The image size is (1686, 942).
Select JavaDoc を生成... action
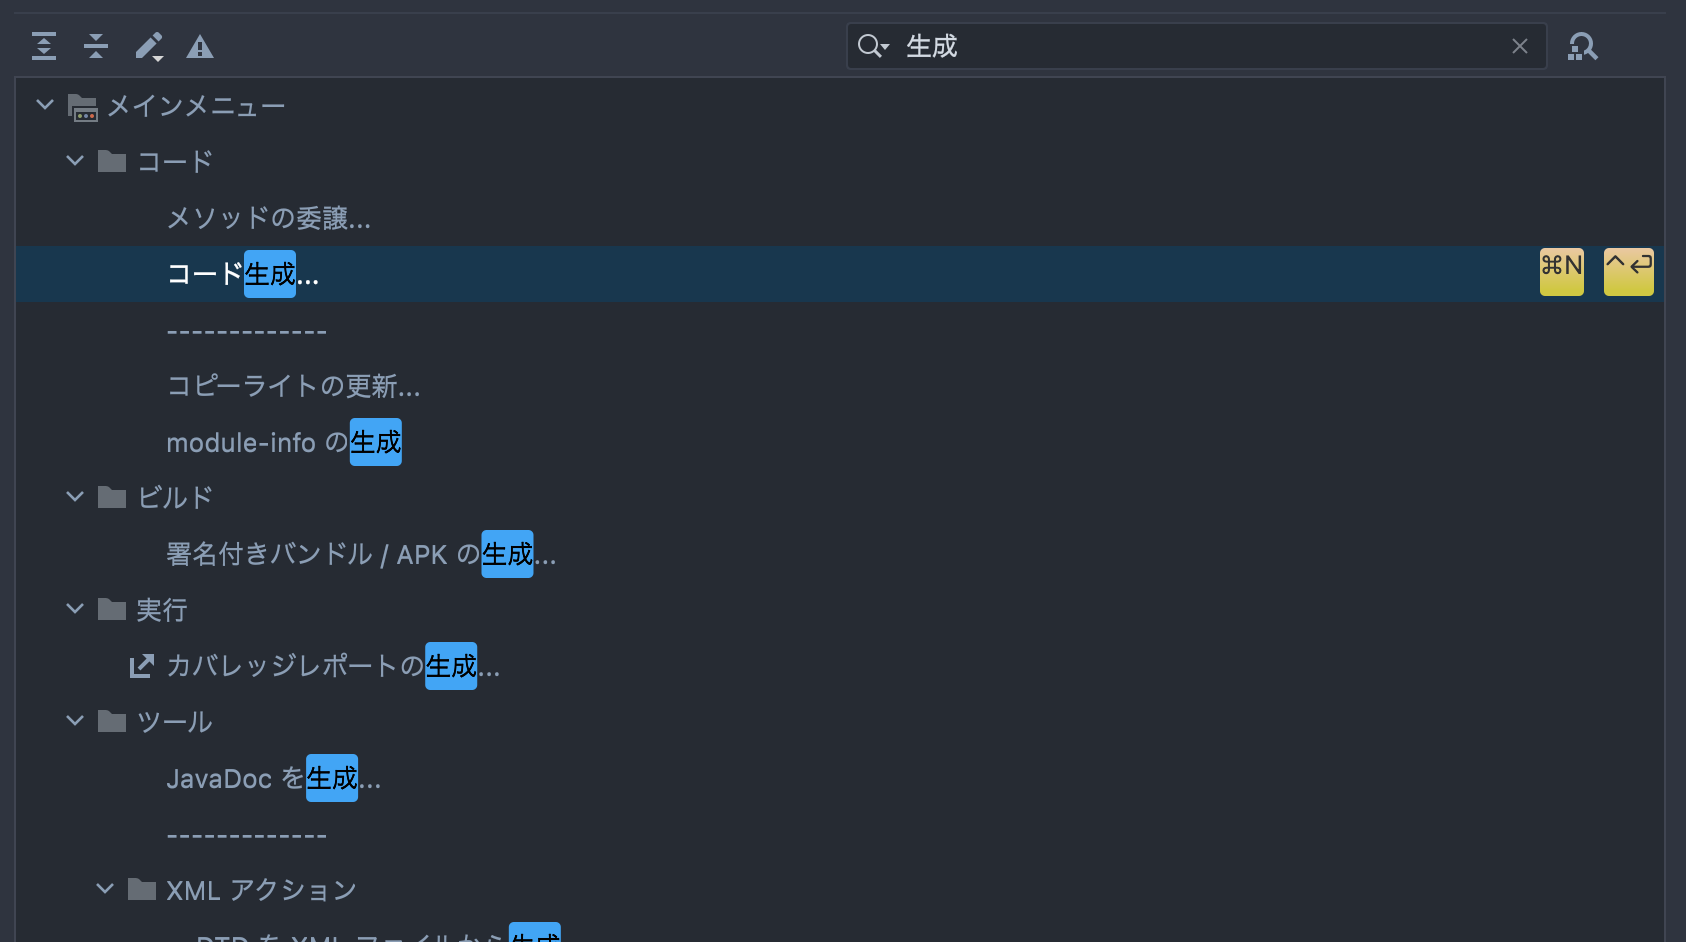(x=274, y=778)
